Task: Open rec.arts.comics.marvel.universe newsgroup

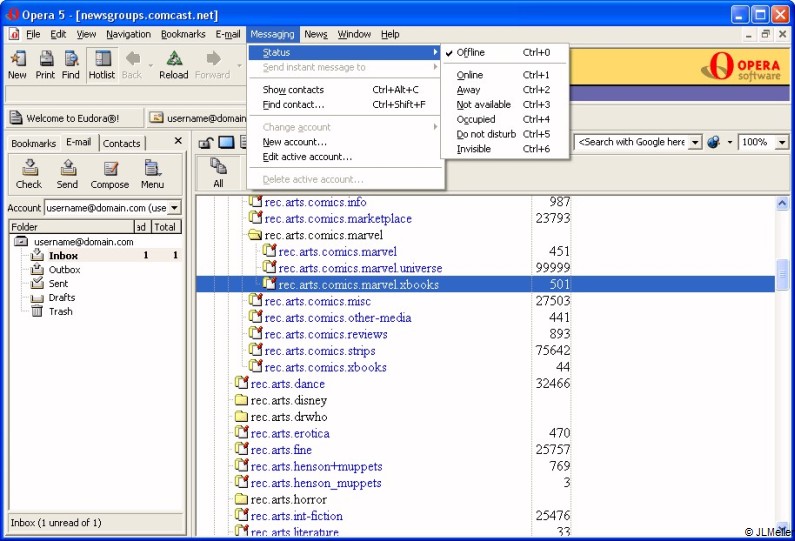Action: click(360, 268)
